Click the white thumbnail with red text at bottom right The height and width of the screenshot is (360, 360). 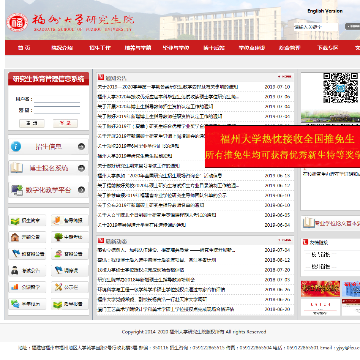[x=320, y=307]
